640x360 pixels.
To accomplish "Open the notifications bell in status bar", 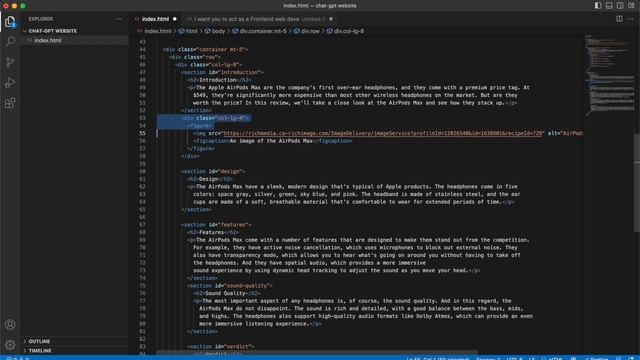I will tap(631, 358).
